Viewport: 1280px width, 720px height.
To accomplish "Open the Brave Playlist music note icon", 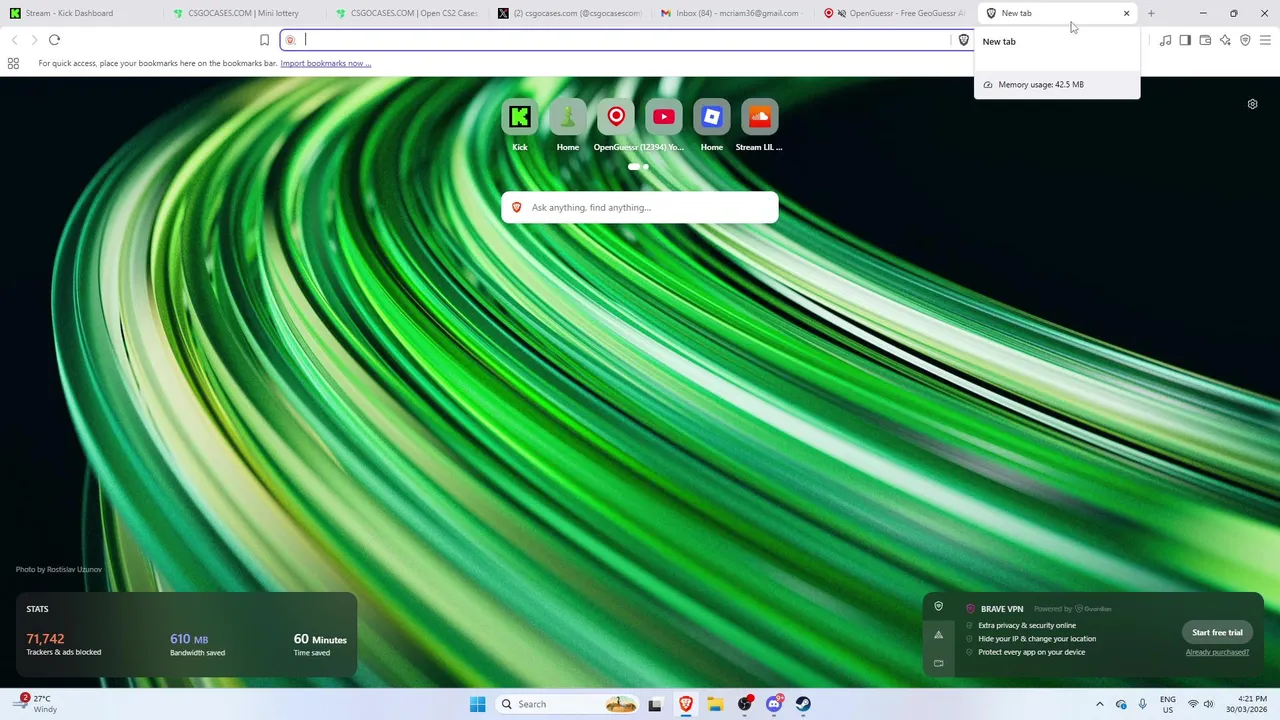I will pos(1165,40).
